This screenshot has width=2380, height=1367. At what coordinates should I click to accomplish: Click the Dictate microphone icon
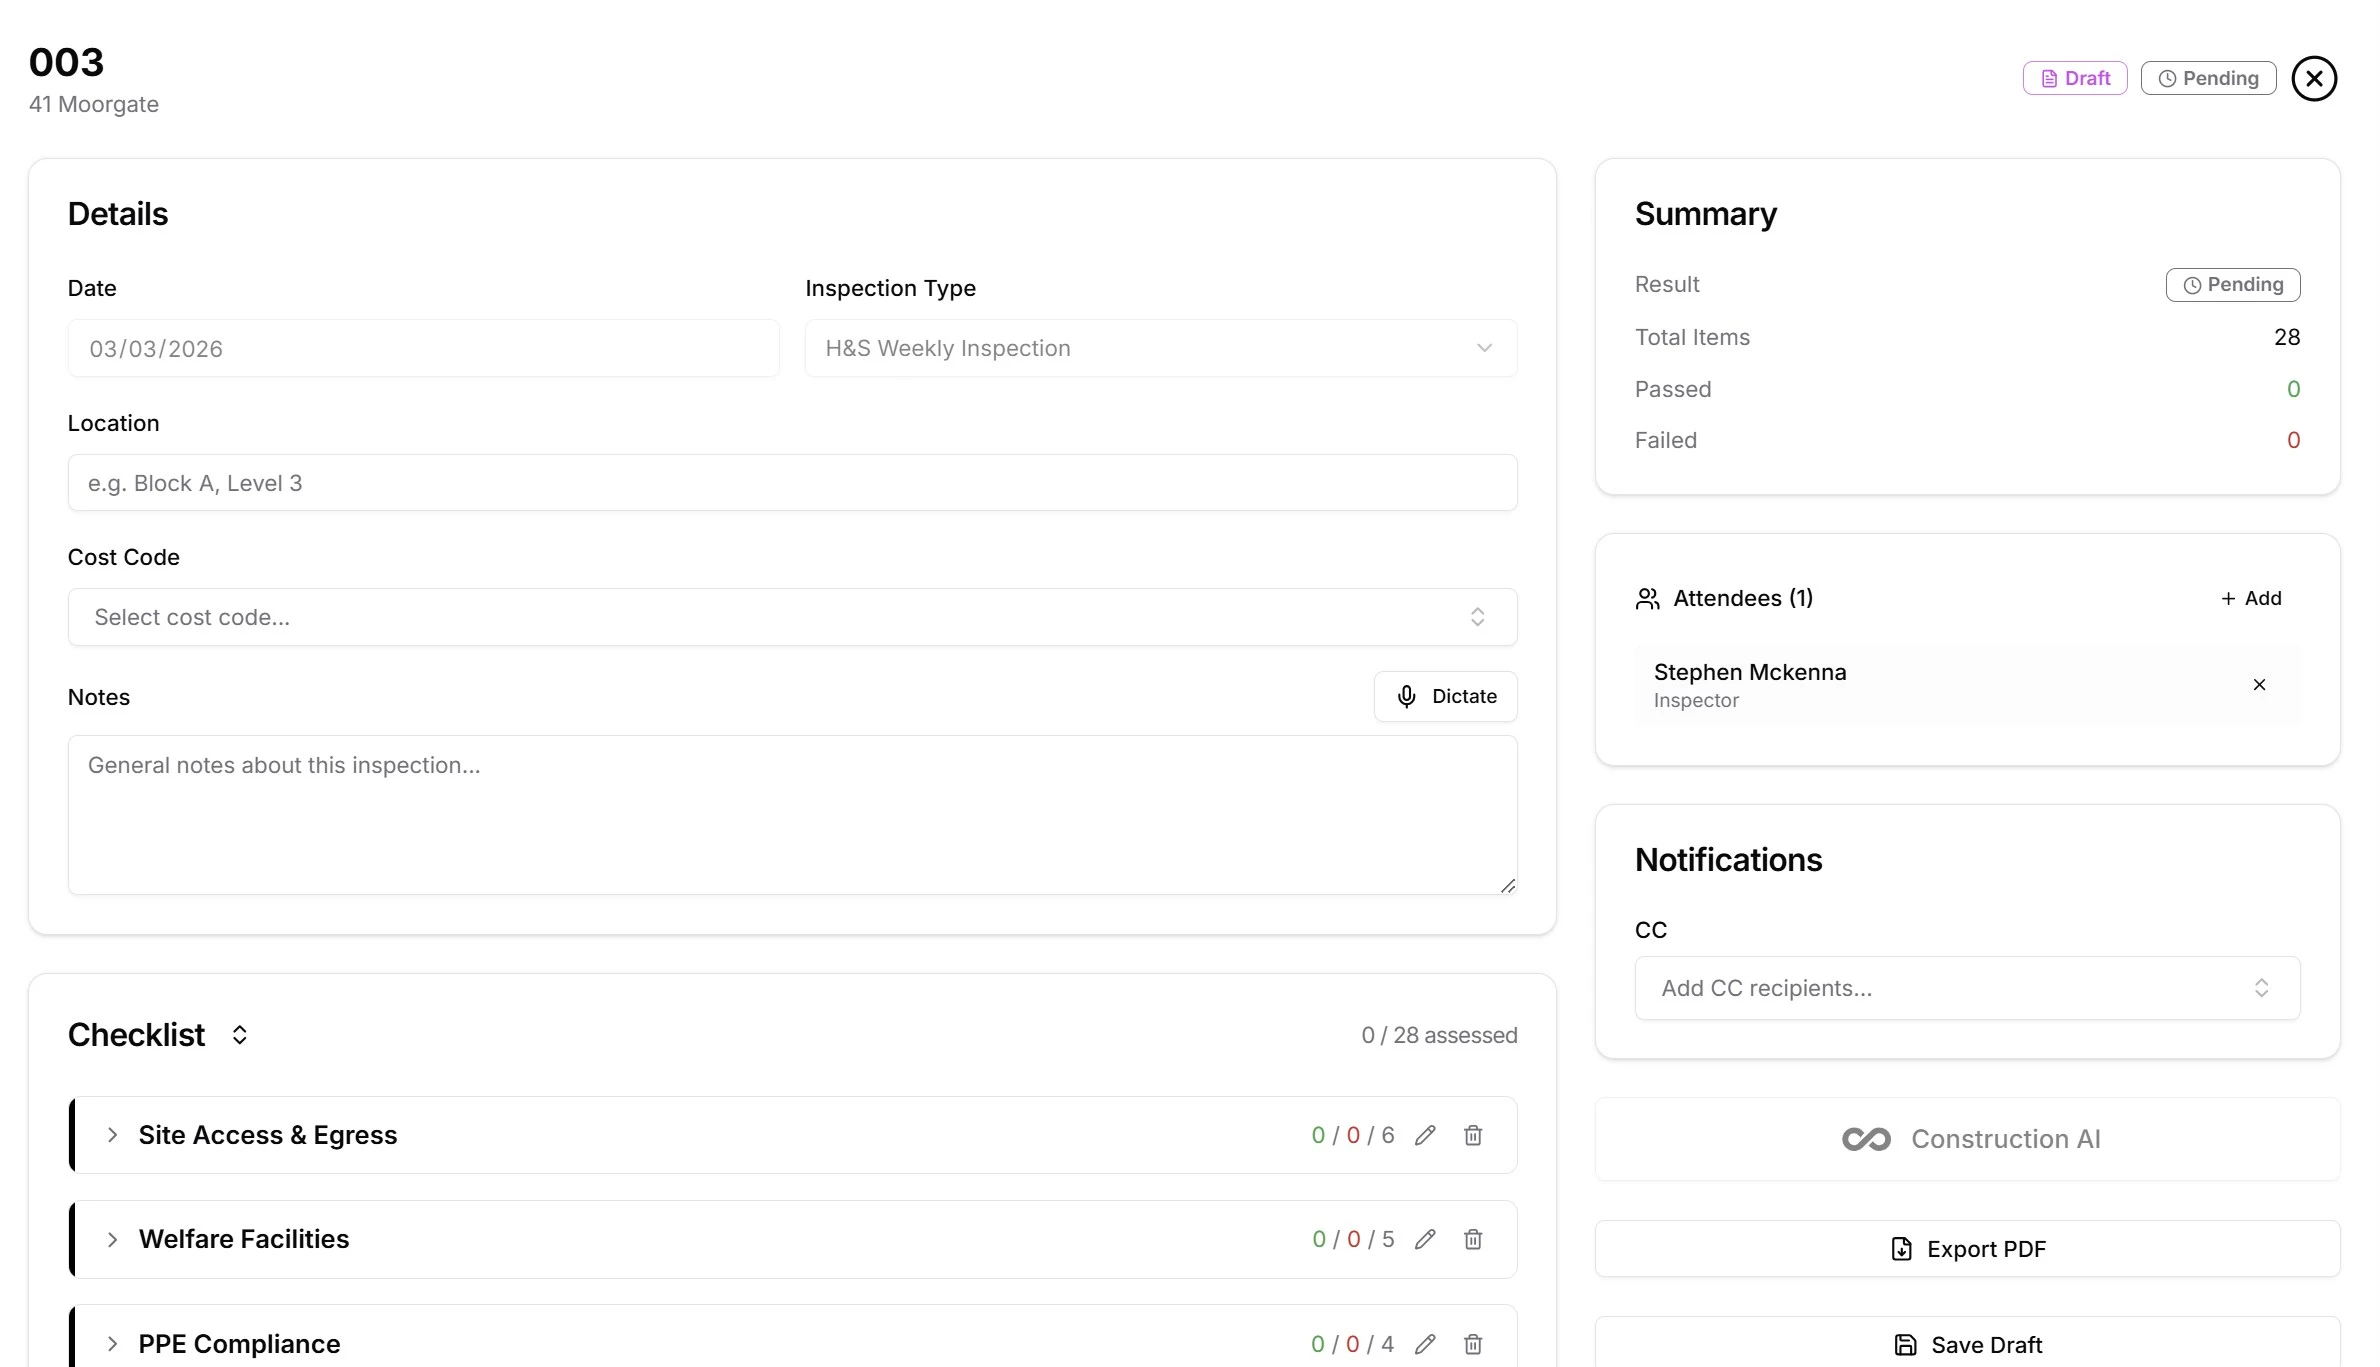tap(1407, 695)
